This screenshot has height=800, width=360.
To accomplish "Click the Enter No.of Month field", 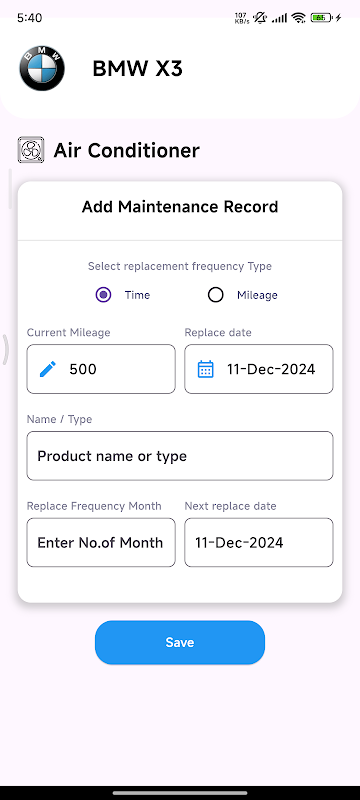I will 101,542.
